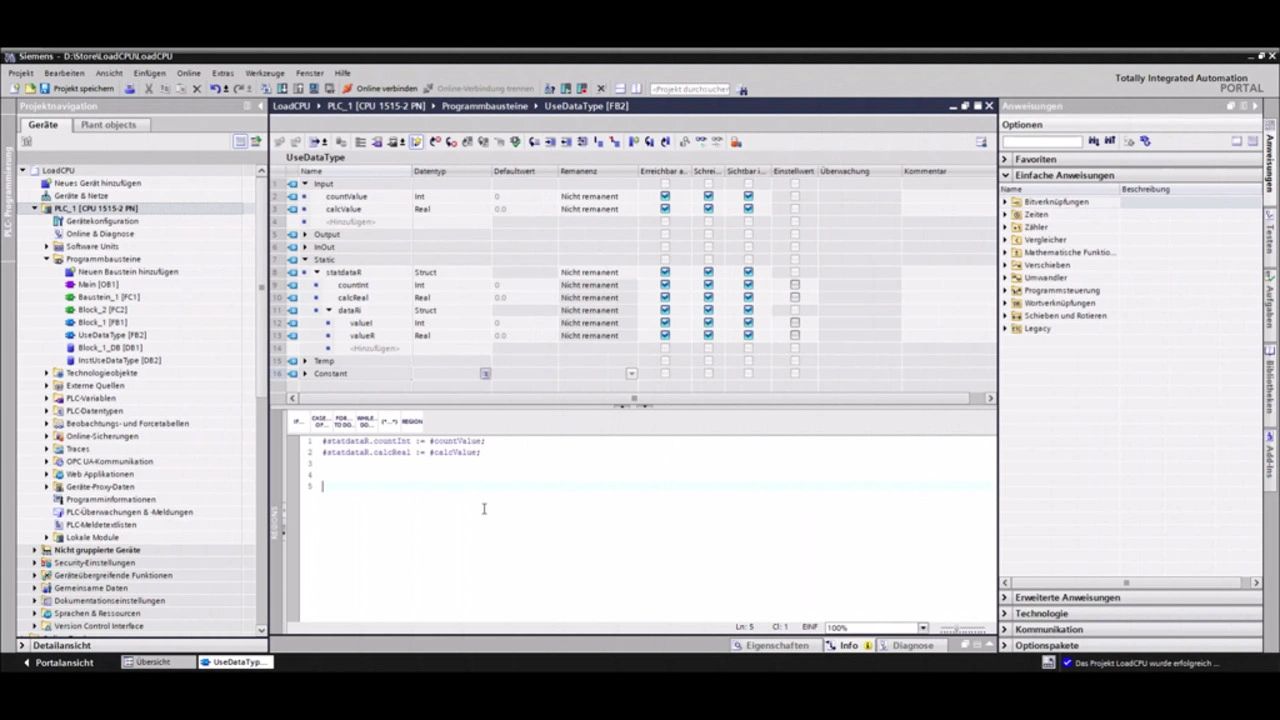Open the editor zoom percentage dropdown

(923, 628)
